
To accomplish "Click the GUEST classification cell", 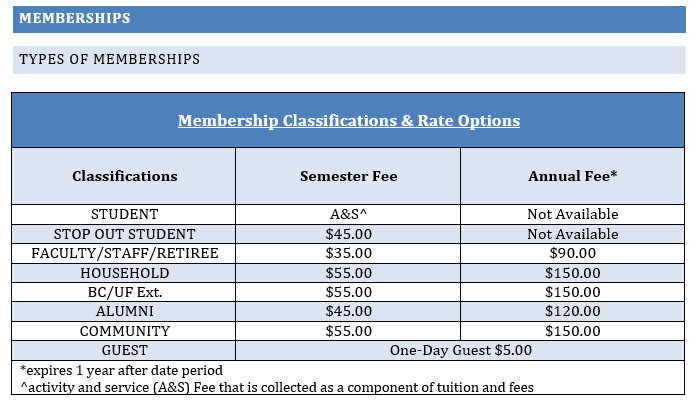I will (124, 351).
